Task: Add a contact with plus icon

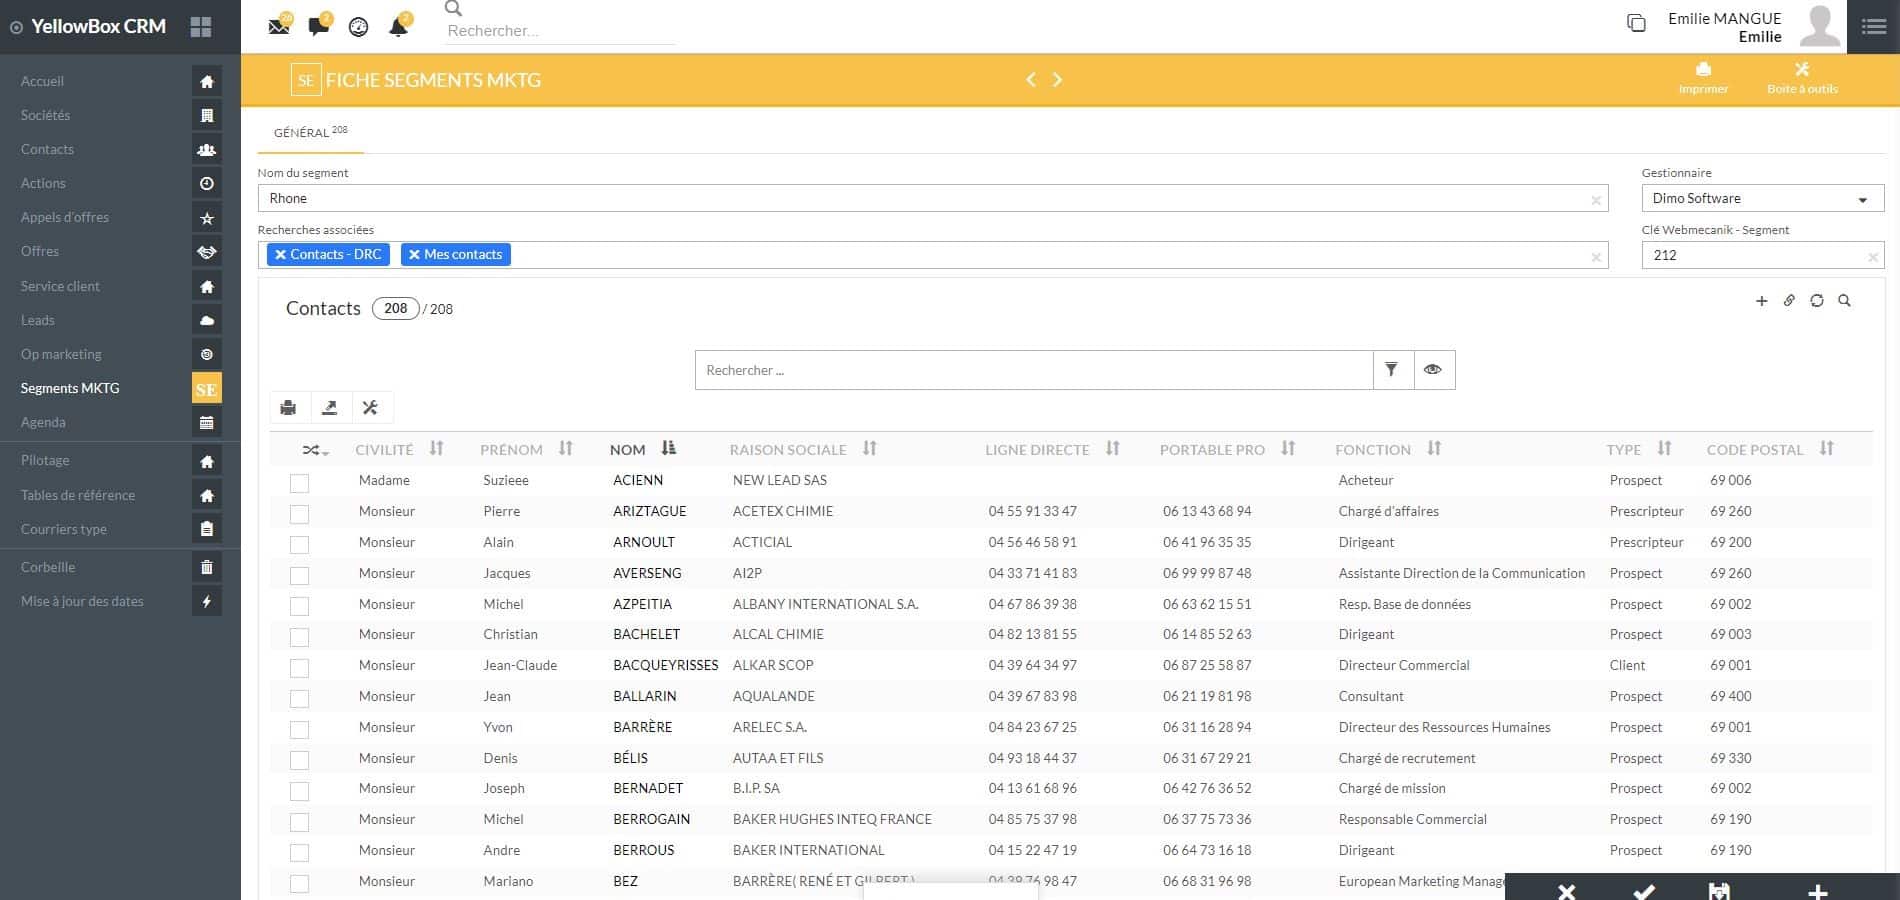Action: [1761, 301]
